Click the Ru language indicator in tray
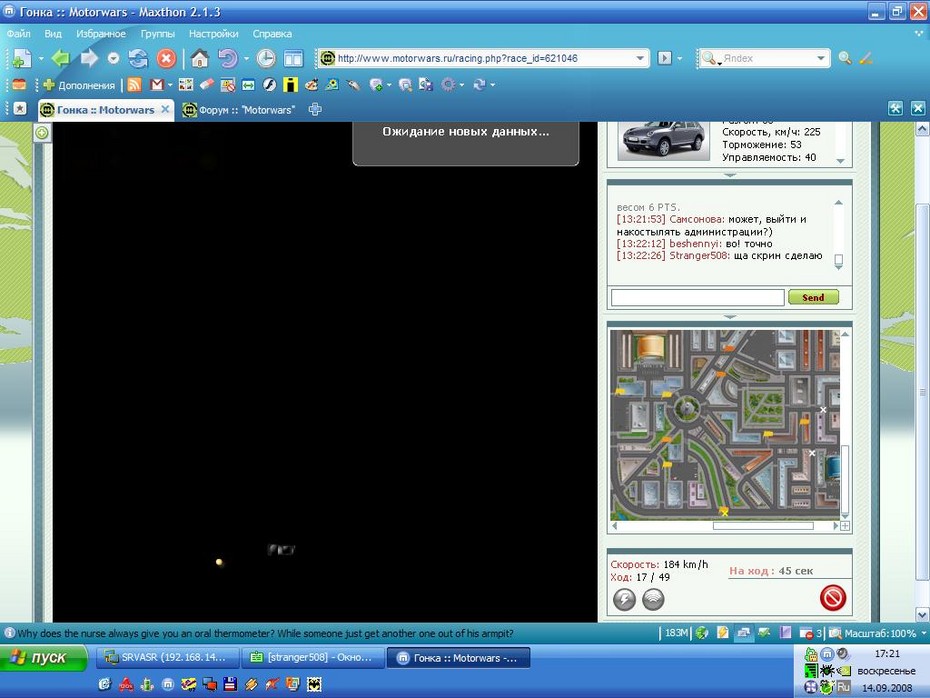The image size is (930, 698). click(843, 687)
